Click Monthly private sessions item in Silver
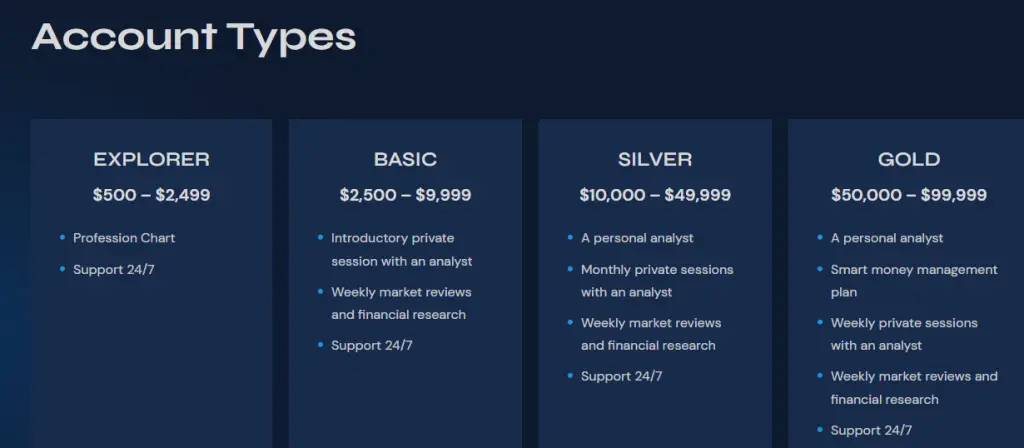 [657, 281]
